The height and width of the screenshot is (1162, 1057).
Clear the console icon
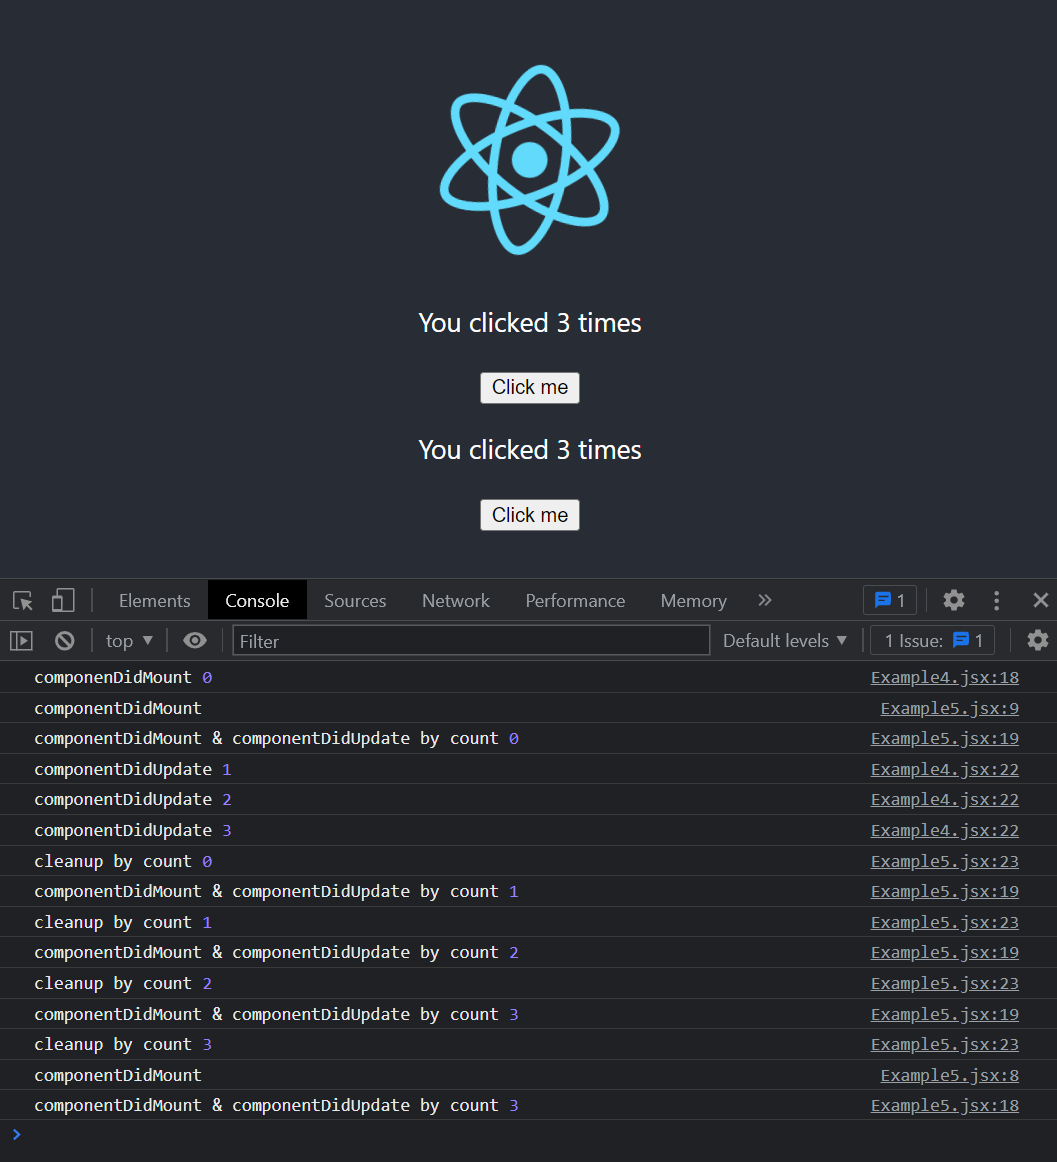[x=64, y=640]
